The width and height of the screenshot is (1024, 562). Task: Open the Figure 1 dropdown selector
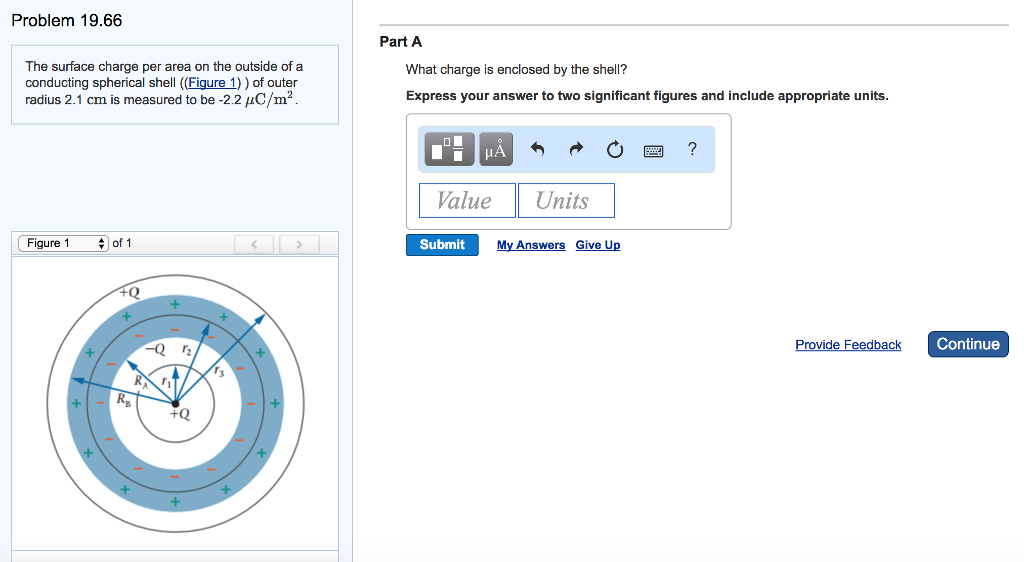click(x=63, y=243)
